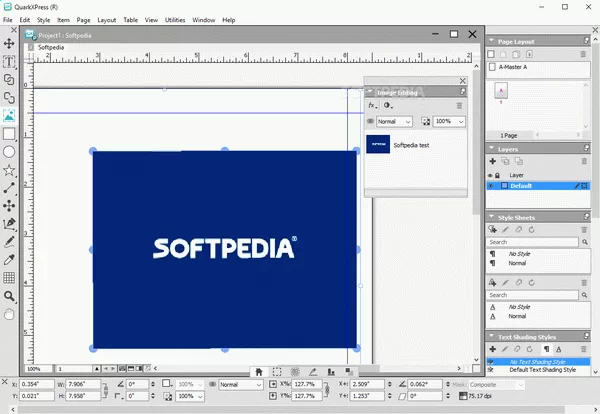Select the Softpedia test image entry
600x414 pixels.
[x=416, y=145]
